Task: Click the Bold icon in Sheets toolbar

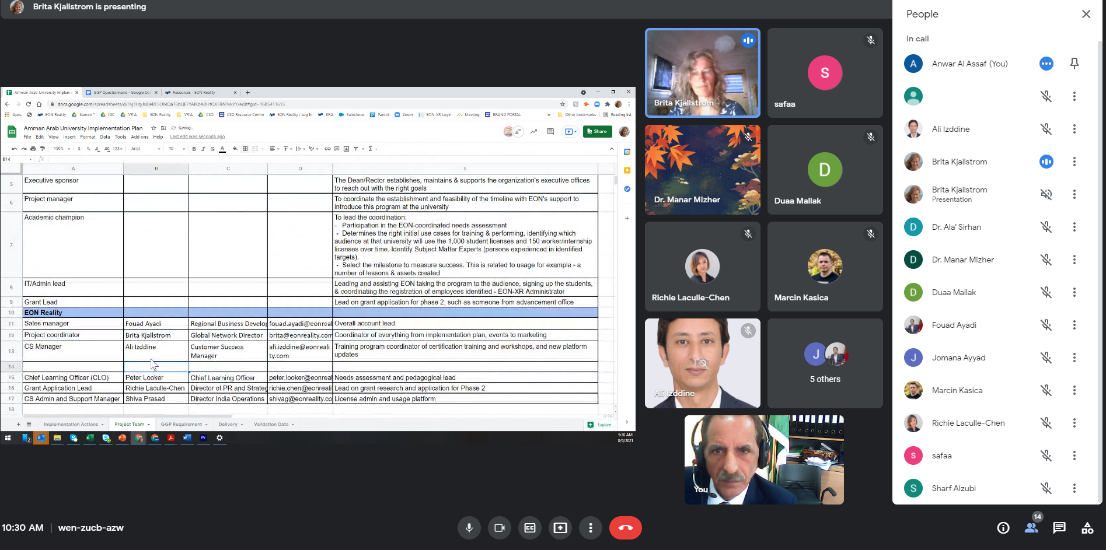Action: point(194,149)
